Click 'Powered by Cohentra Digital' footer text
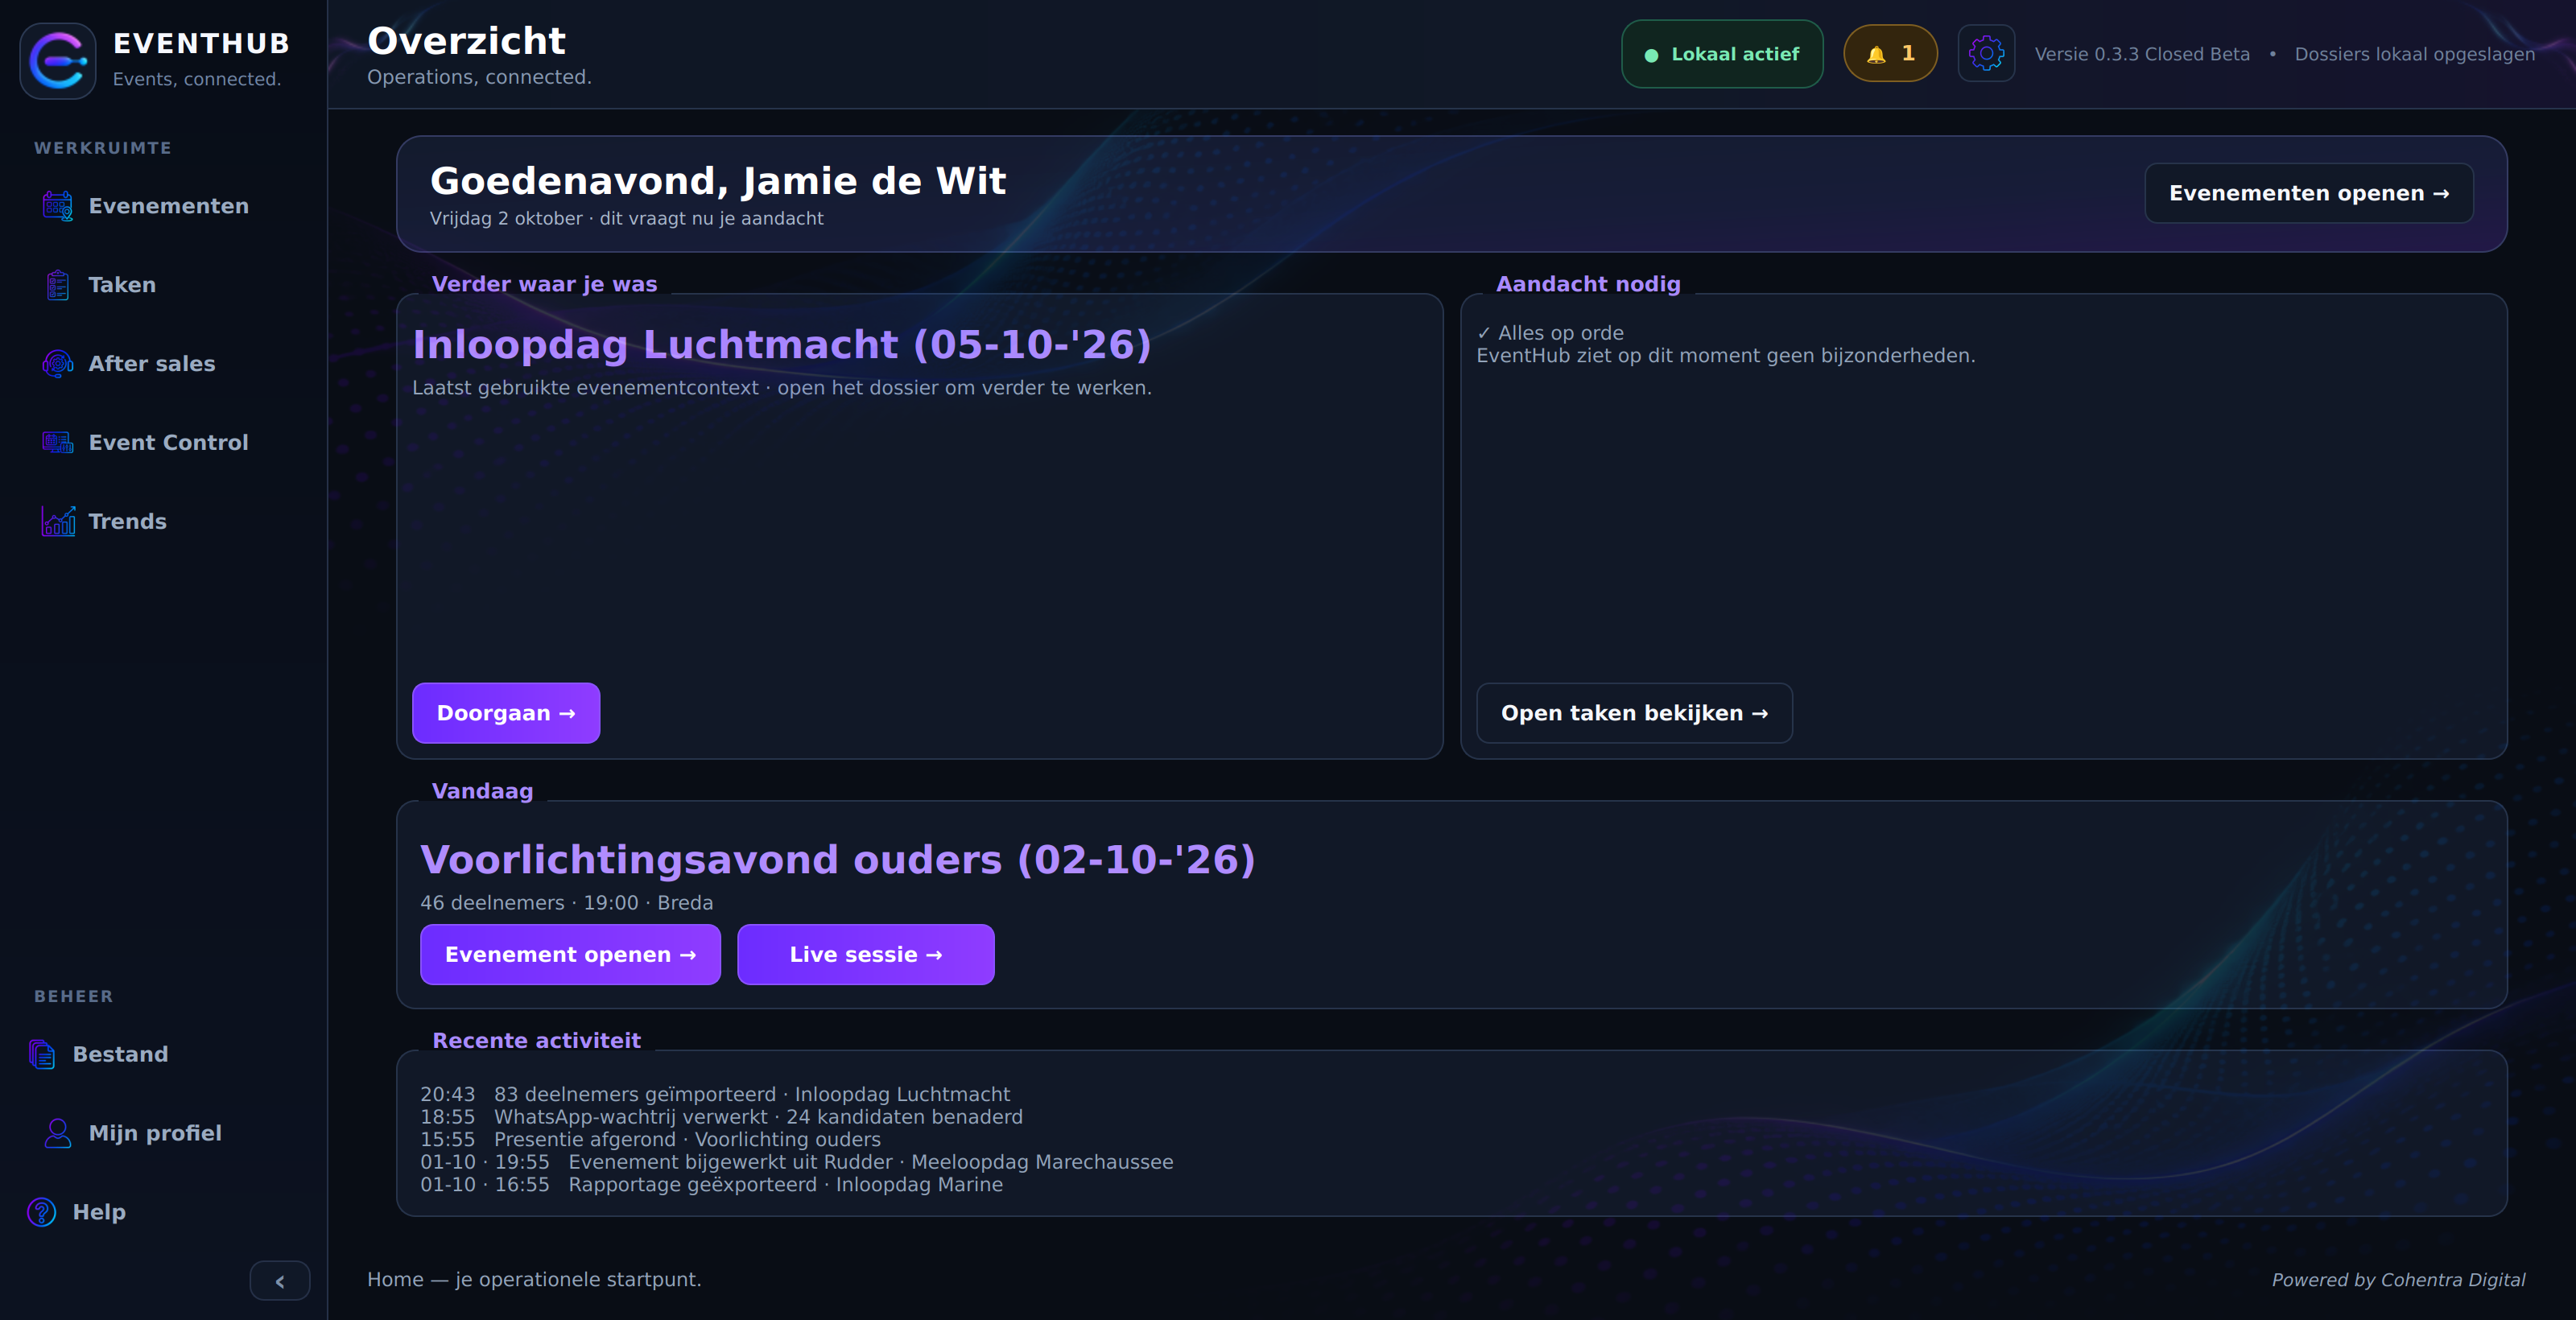 pyautogui.click(x=2398, y=1280)
